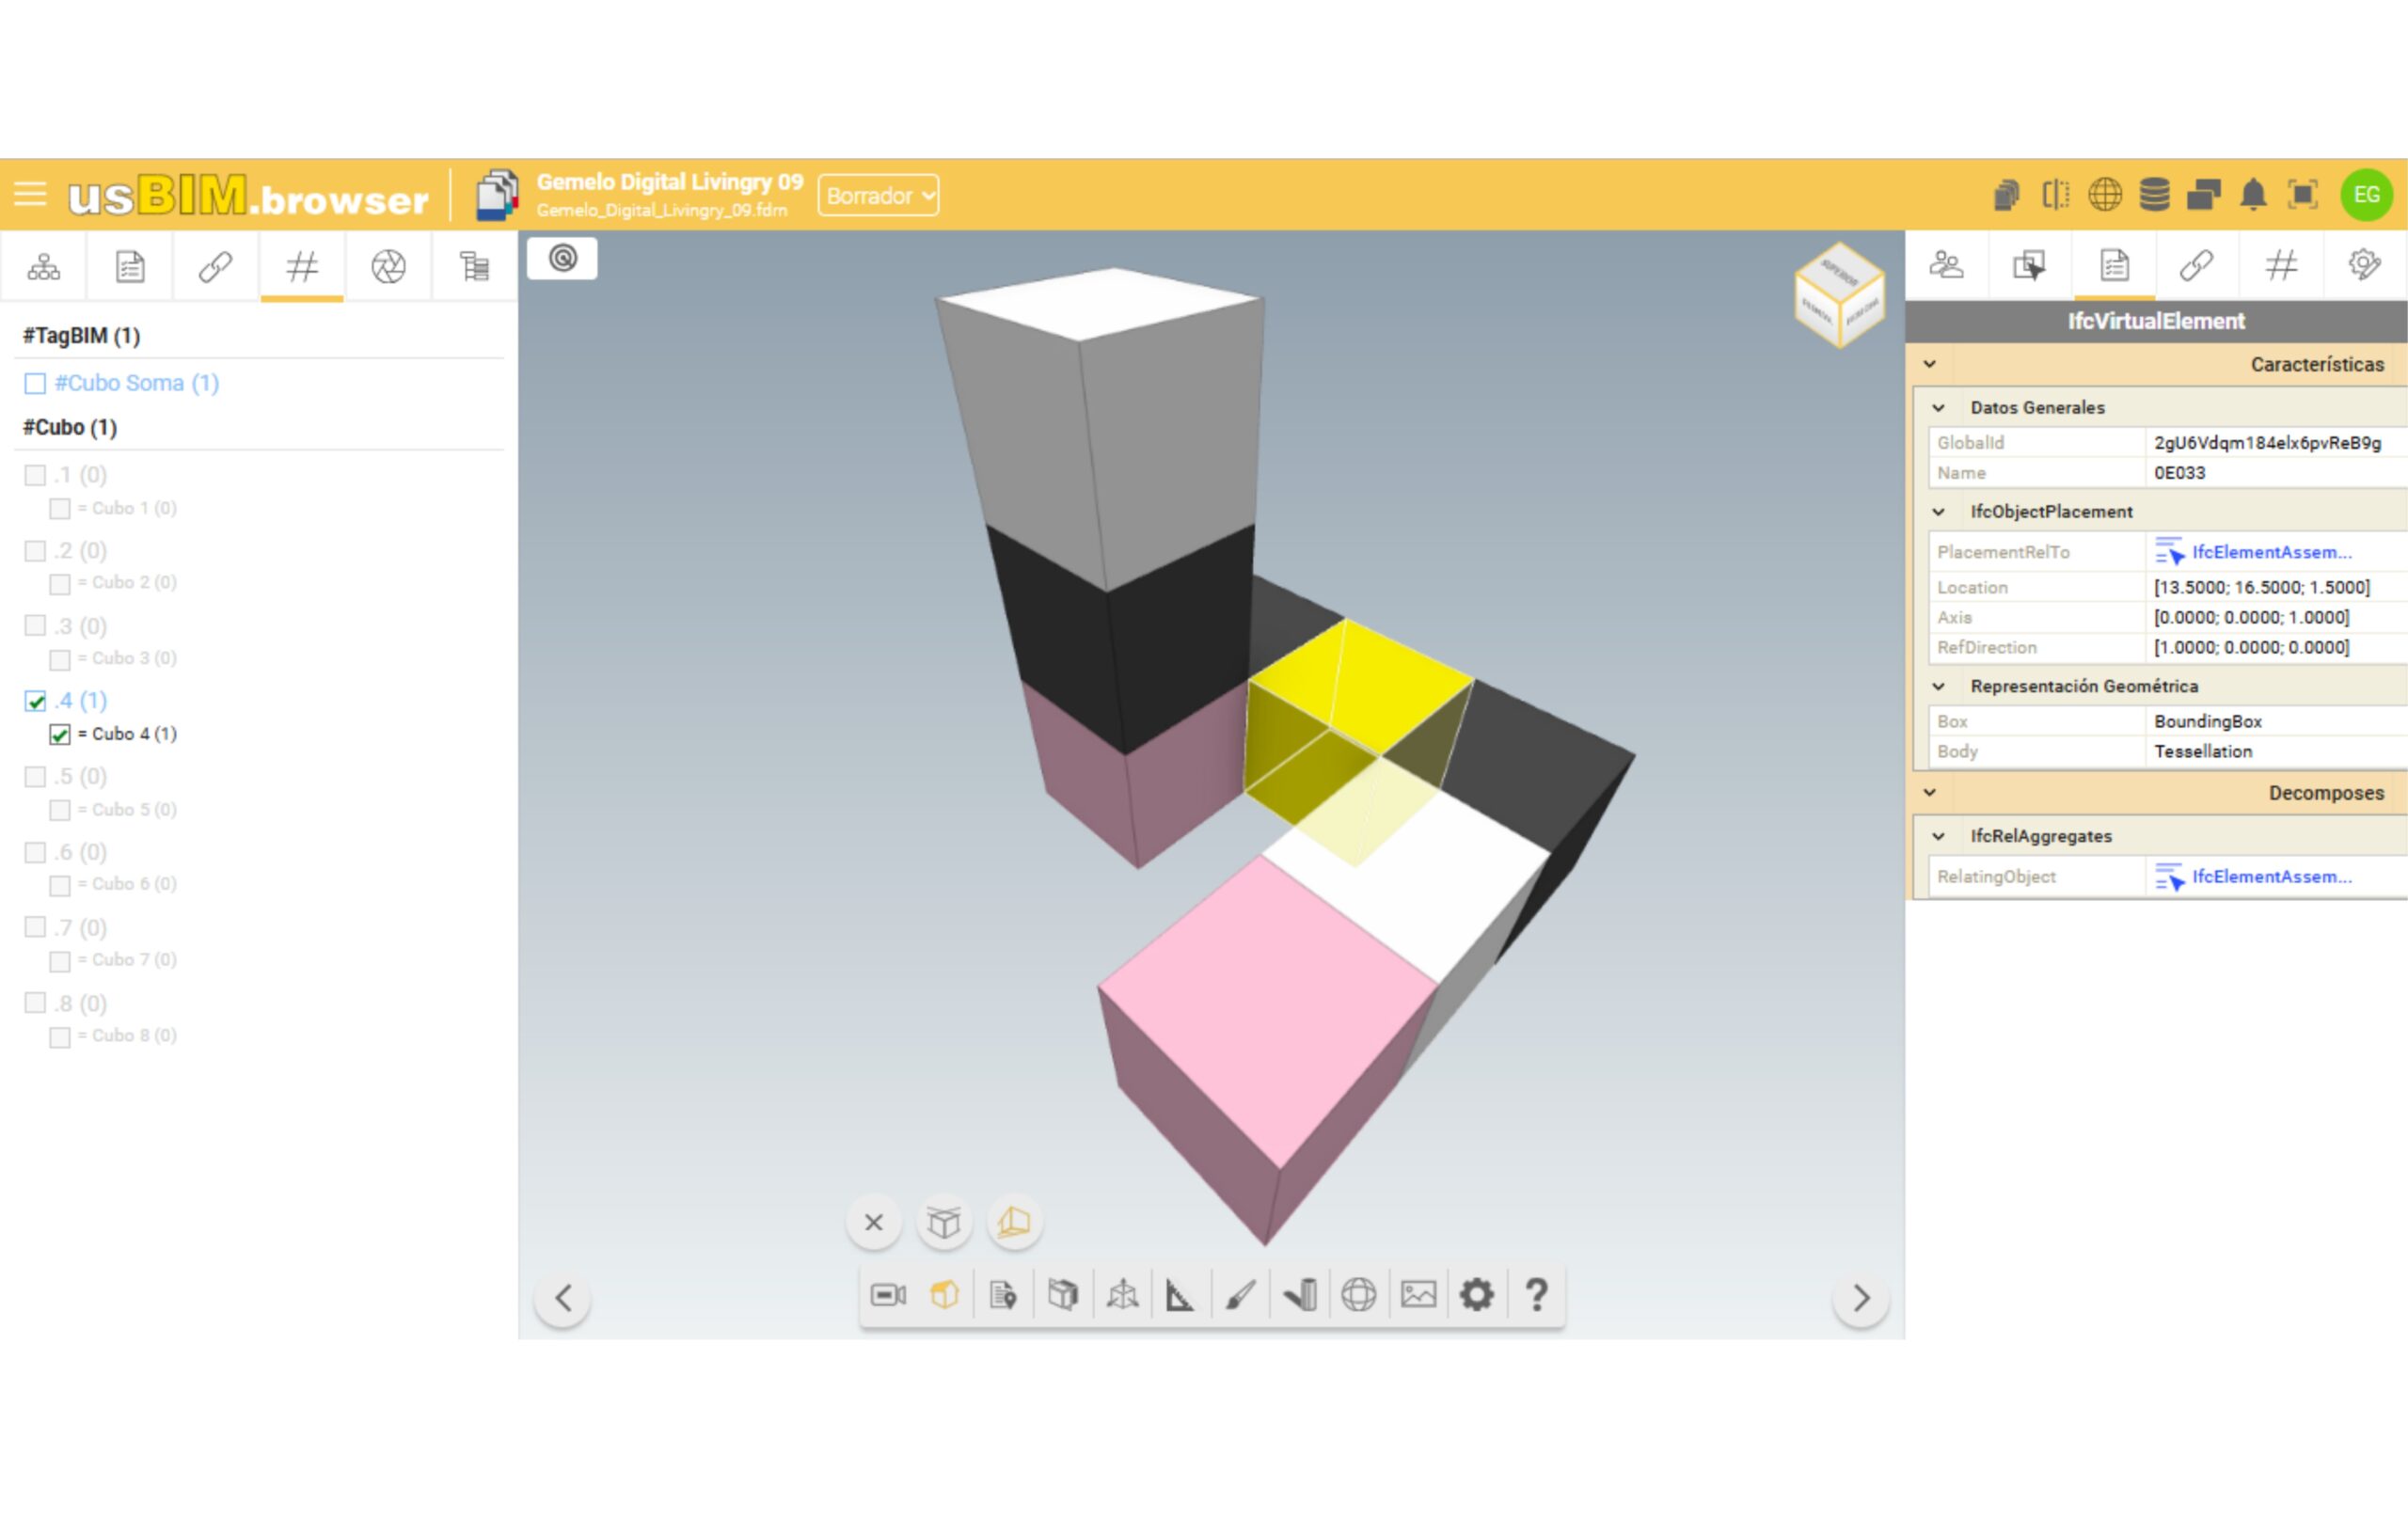Click the axes gizmo cube toolbar icon
The image size is (2408, 1517).
click(x=1122, y=1295)
